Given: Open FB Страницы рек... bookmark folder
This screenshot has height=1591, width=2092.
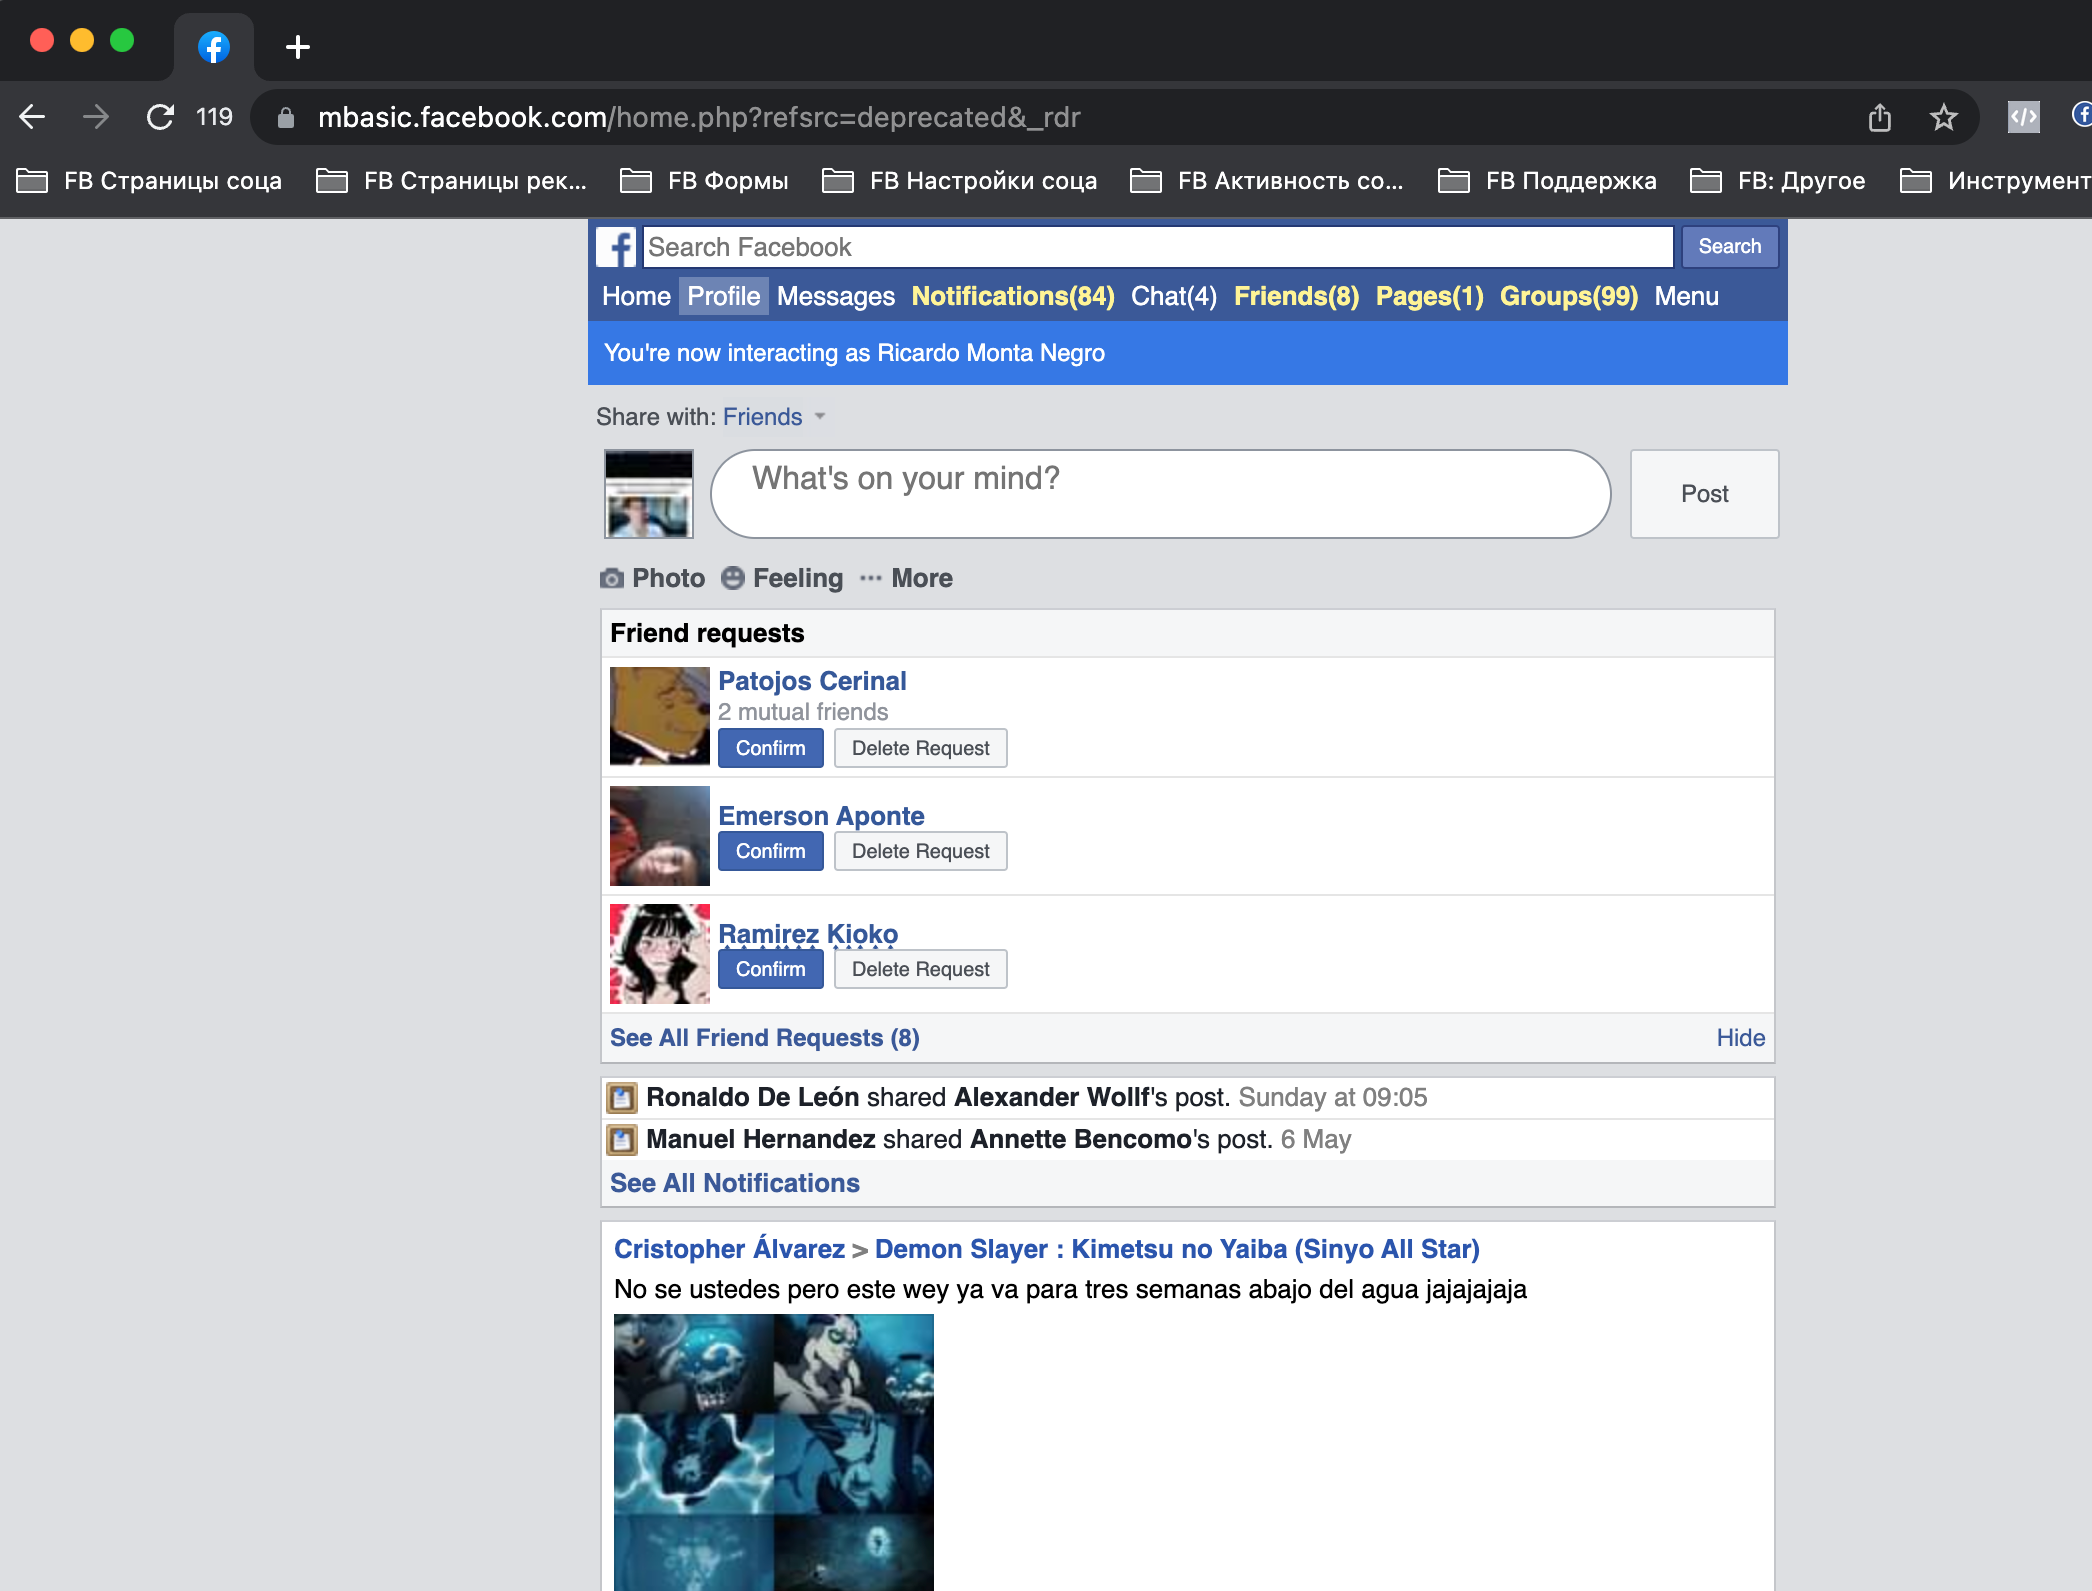Looking at the screenshot, I should (452, 181).
